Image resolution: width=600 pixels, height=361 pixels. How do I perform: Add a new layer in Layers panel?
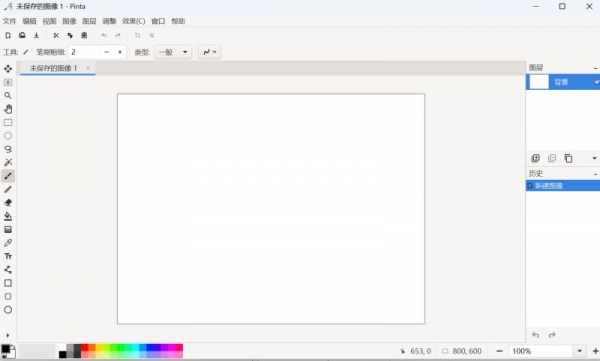pyautogui.click(x=536, y=158)
